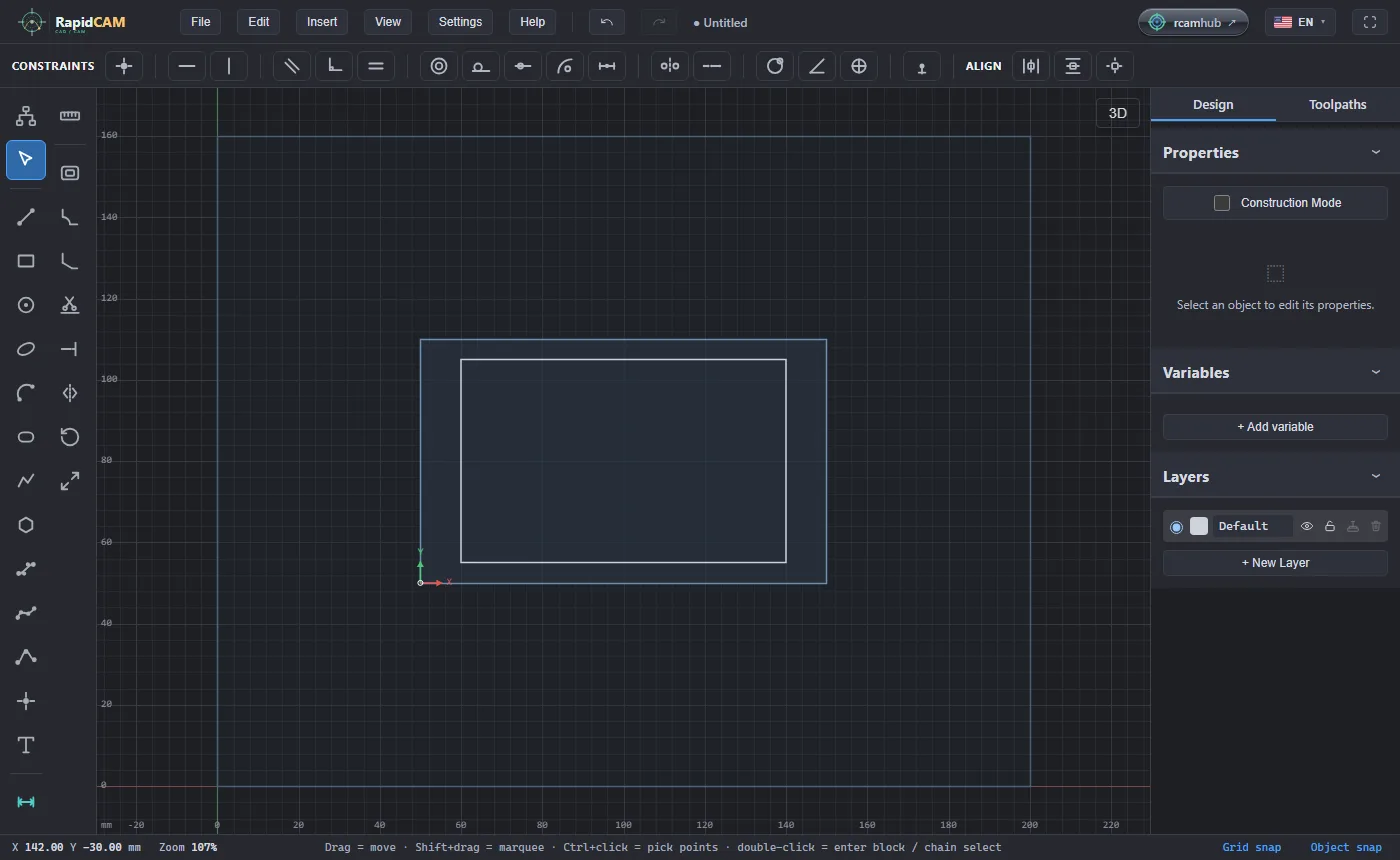Select the Polygon hexagon tool
Viewport: 1400px width, 860px height.
26,525
